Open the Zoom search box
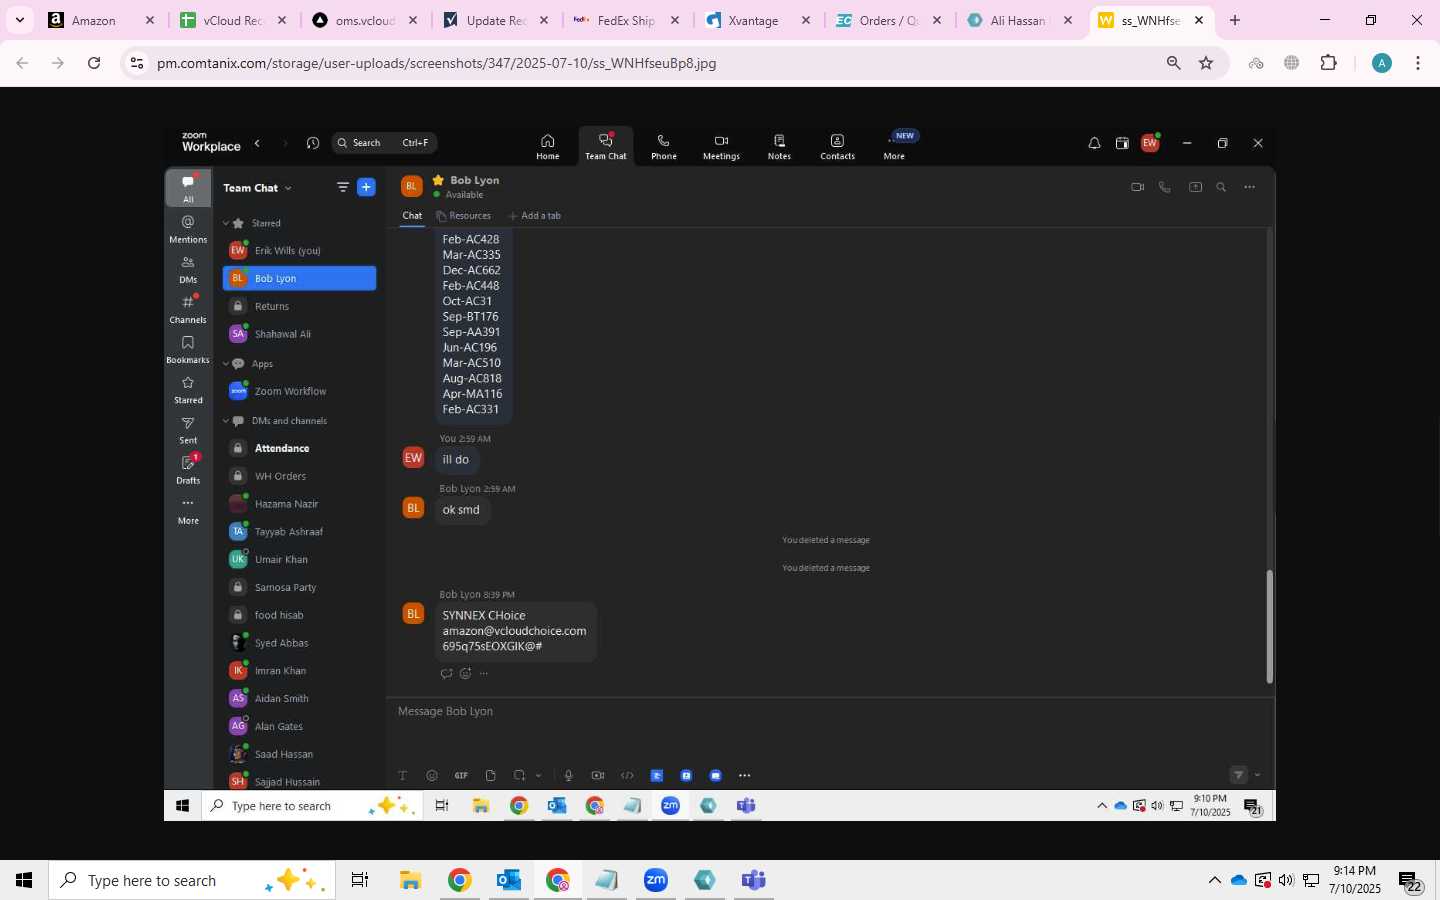The height and width of the screenshot is (900, 1440). click(x=384, y=143)
